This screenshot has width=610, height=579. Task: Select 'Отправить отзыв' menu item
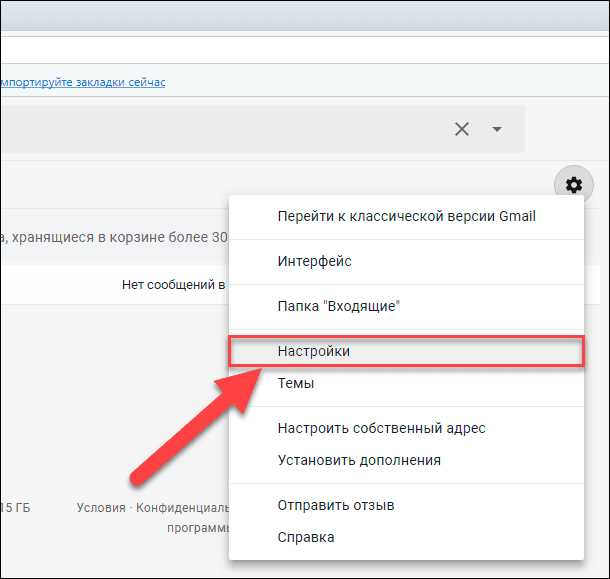tap(407, 505)
